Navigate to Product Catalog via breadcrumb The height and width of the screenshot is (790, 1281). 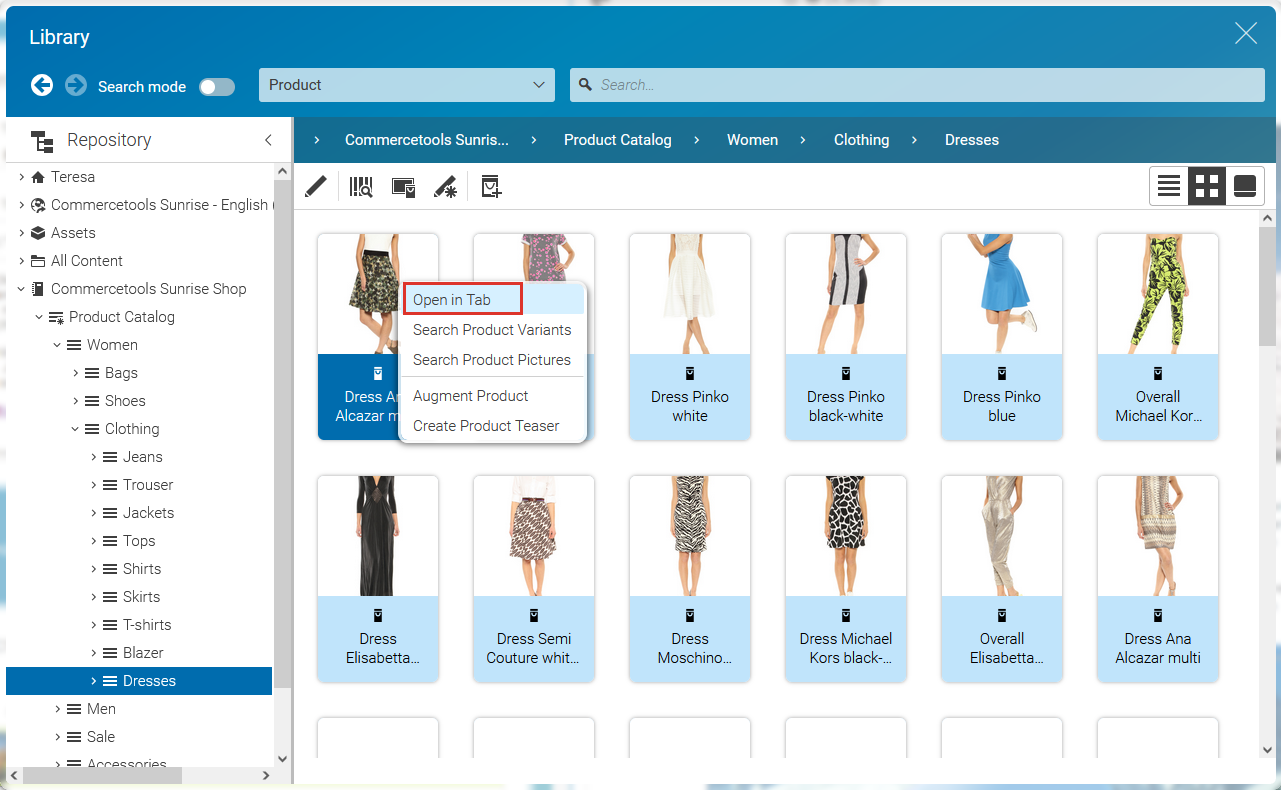(x=617, y=139)
